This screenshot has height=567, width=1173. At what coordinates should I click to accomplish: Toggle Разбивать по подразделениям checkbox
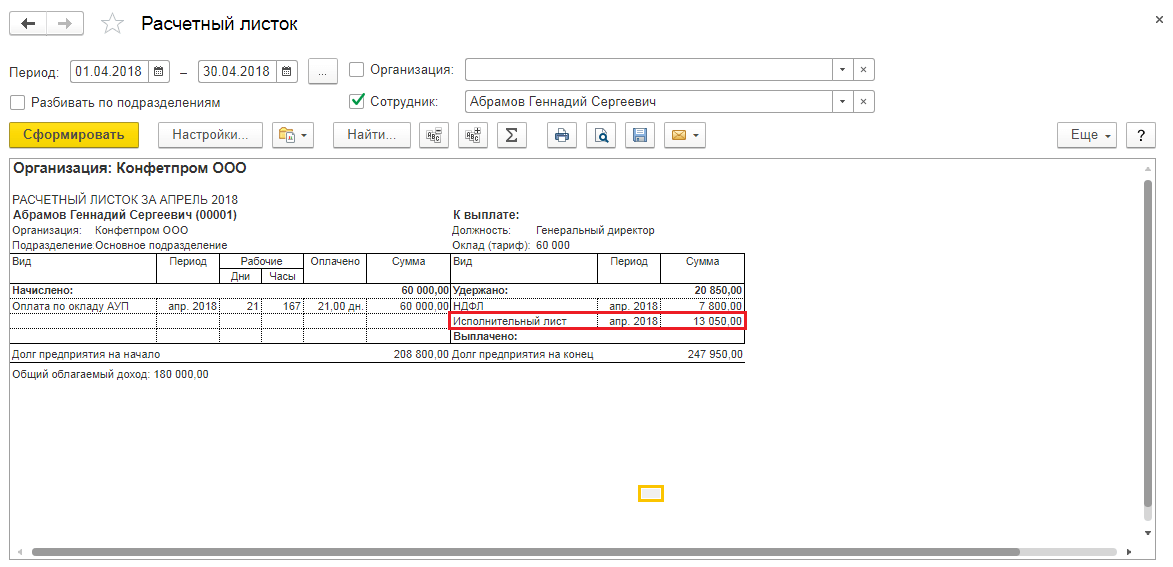tap(17, 102)
